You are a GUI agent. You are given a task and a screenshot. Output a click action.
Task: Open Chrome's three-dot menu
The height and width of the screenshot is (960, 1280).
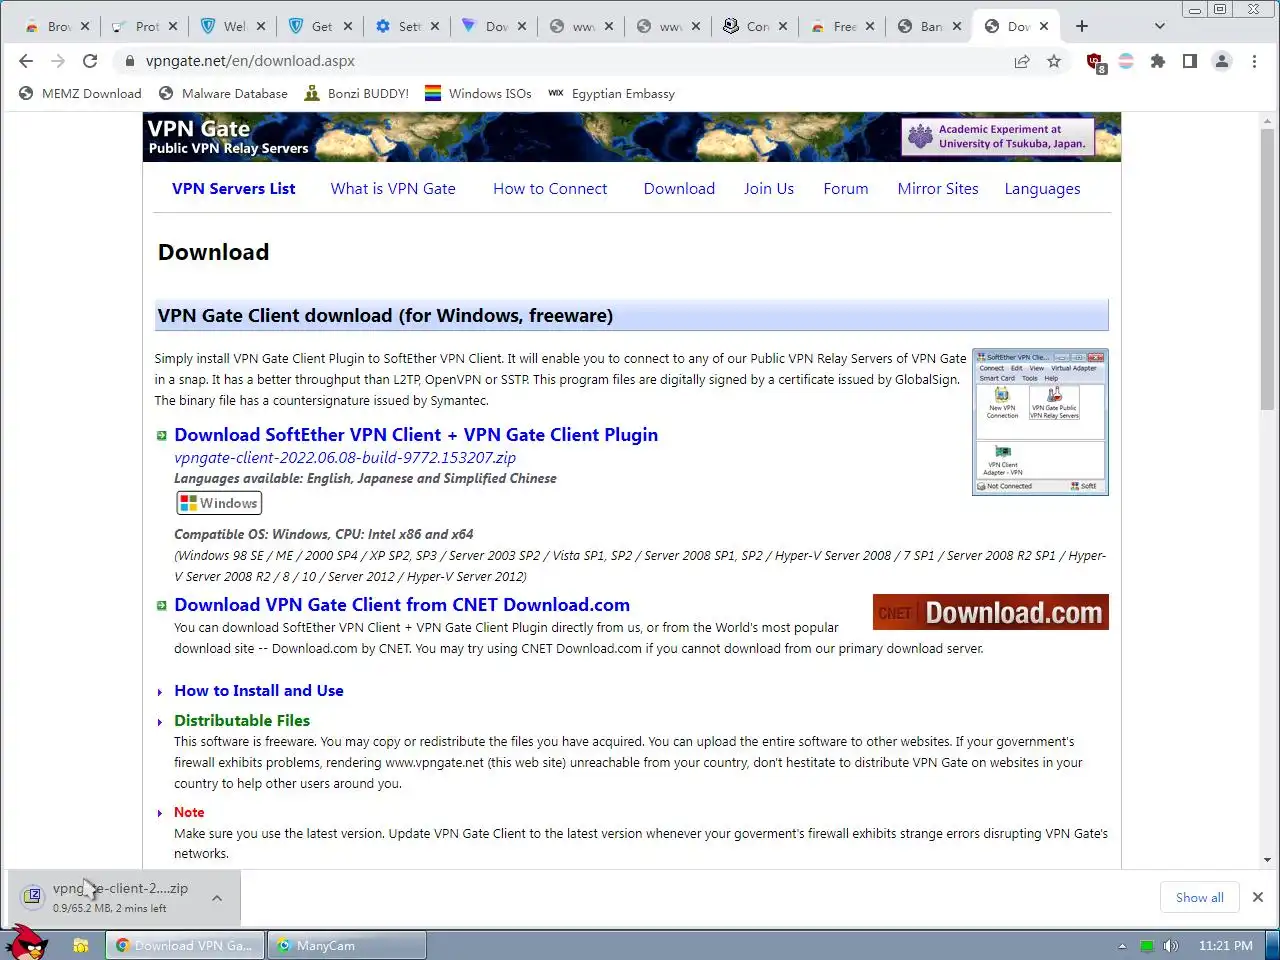pos(1254,61)
